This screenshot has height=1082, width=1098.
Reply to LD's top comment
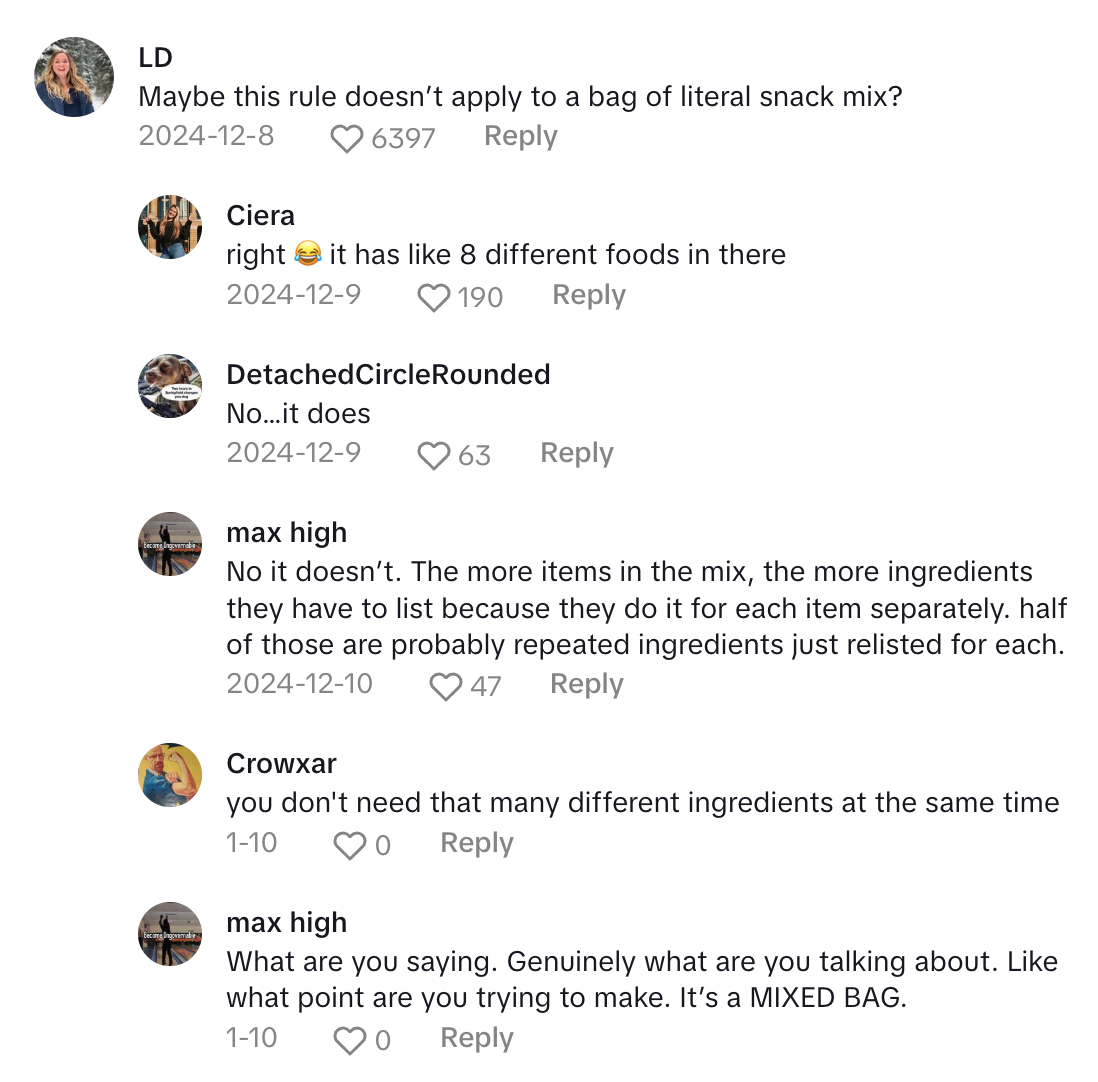pos(520,136)
